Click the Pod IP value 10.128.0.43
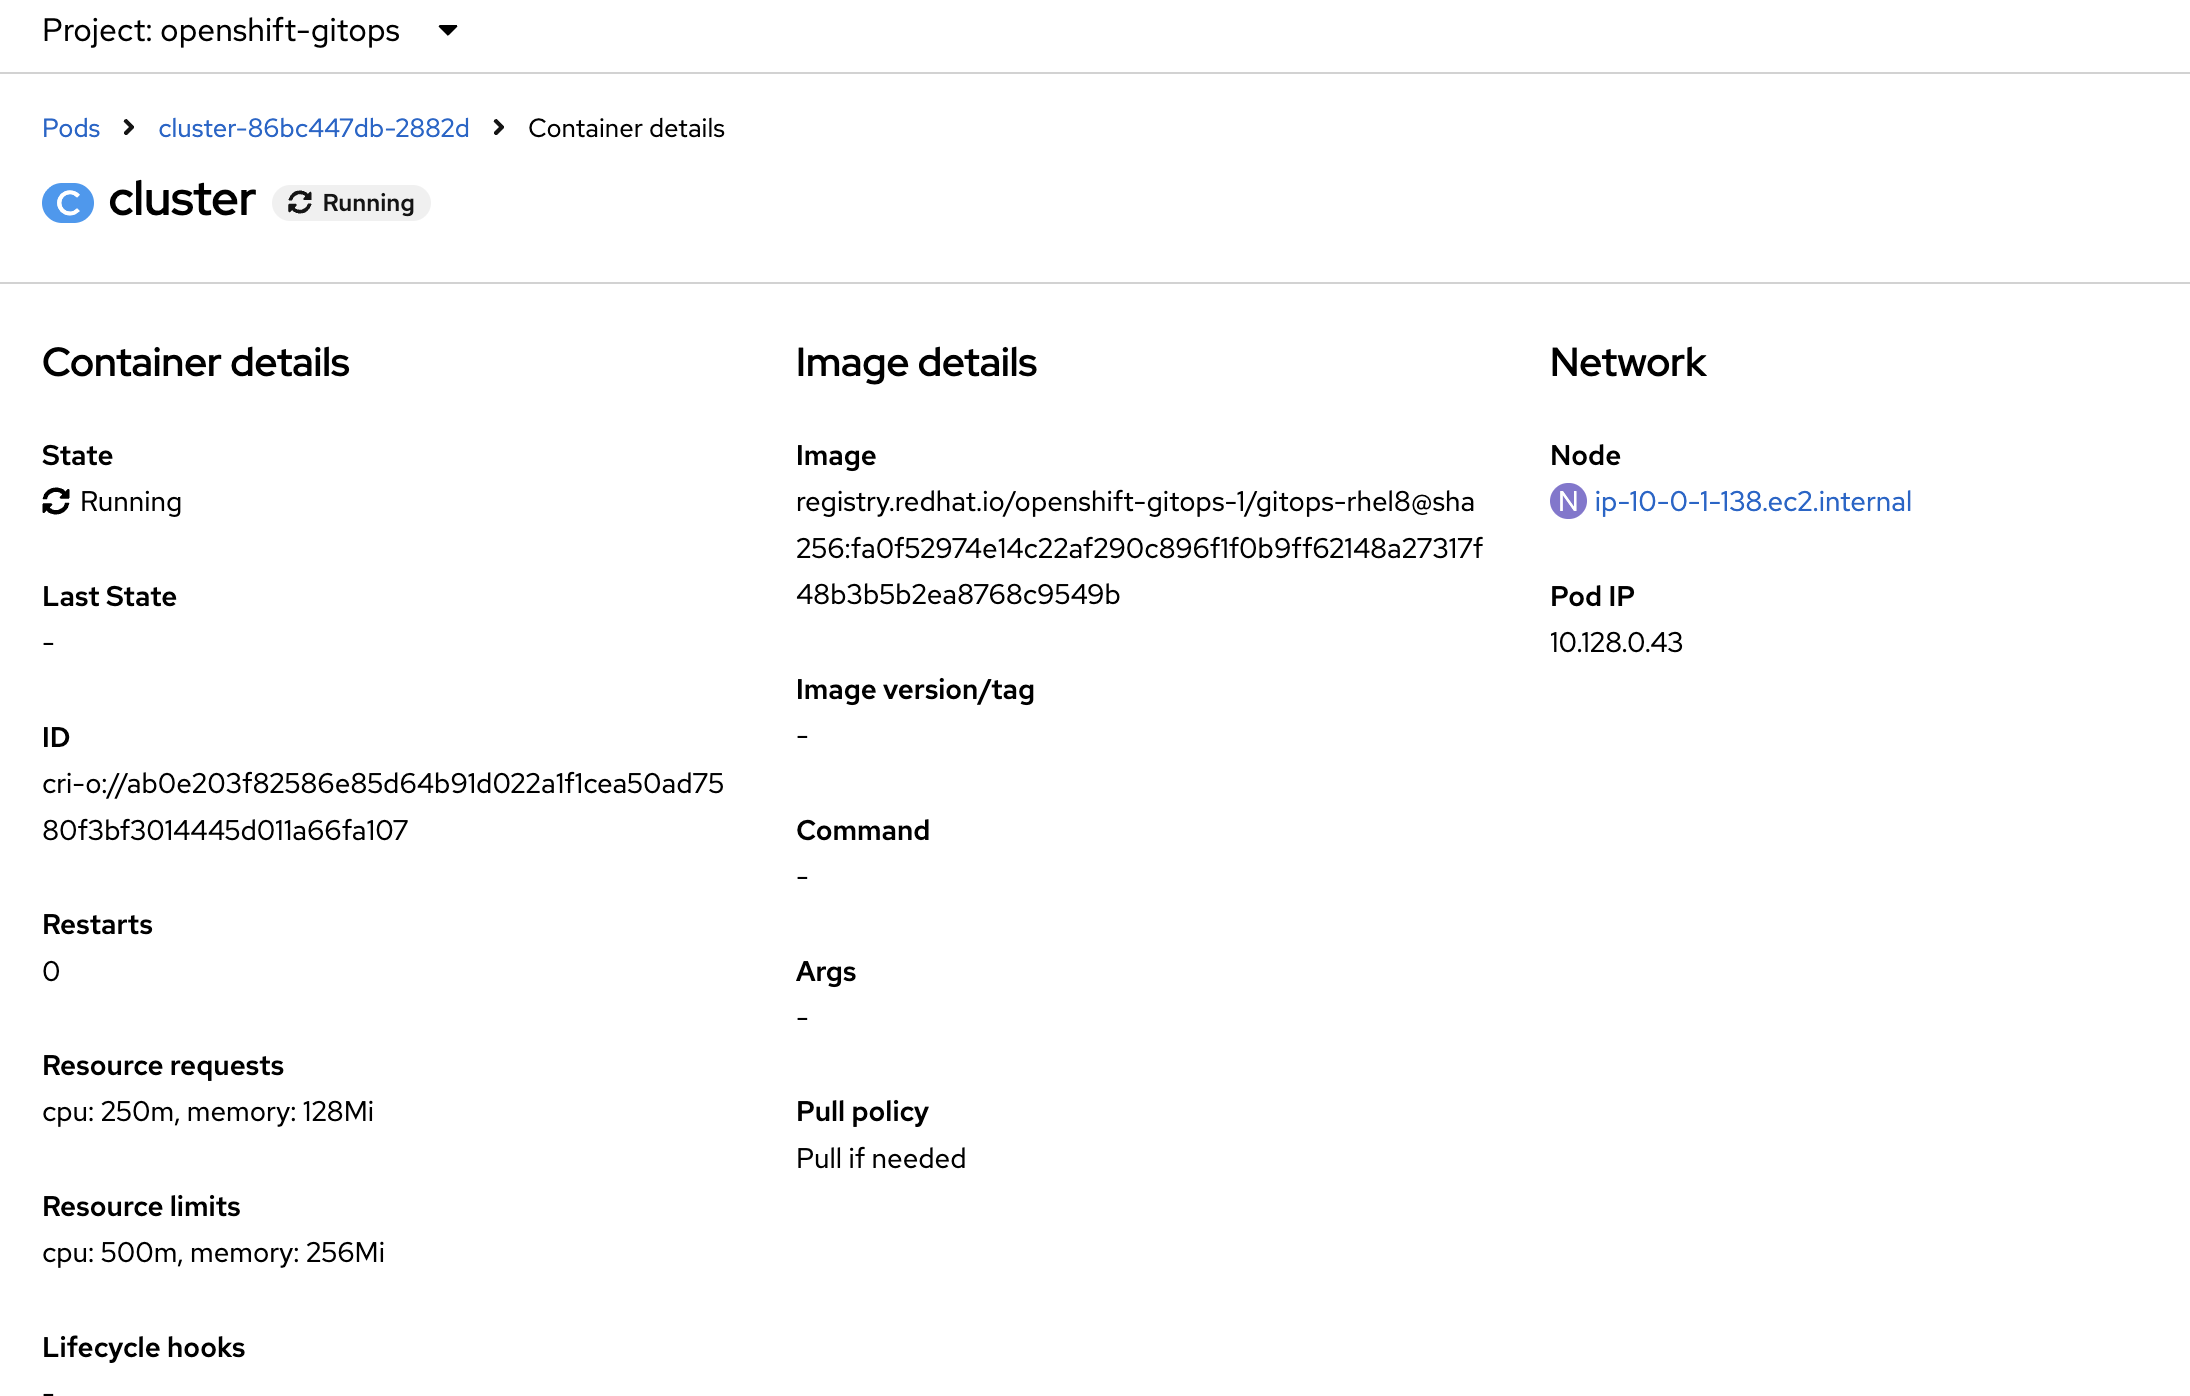The height and width of the screenshot is (1396, 2190). coord(1616,642)
